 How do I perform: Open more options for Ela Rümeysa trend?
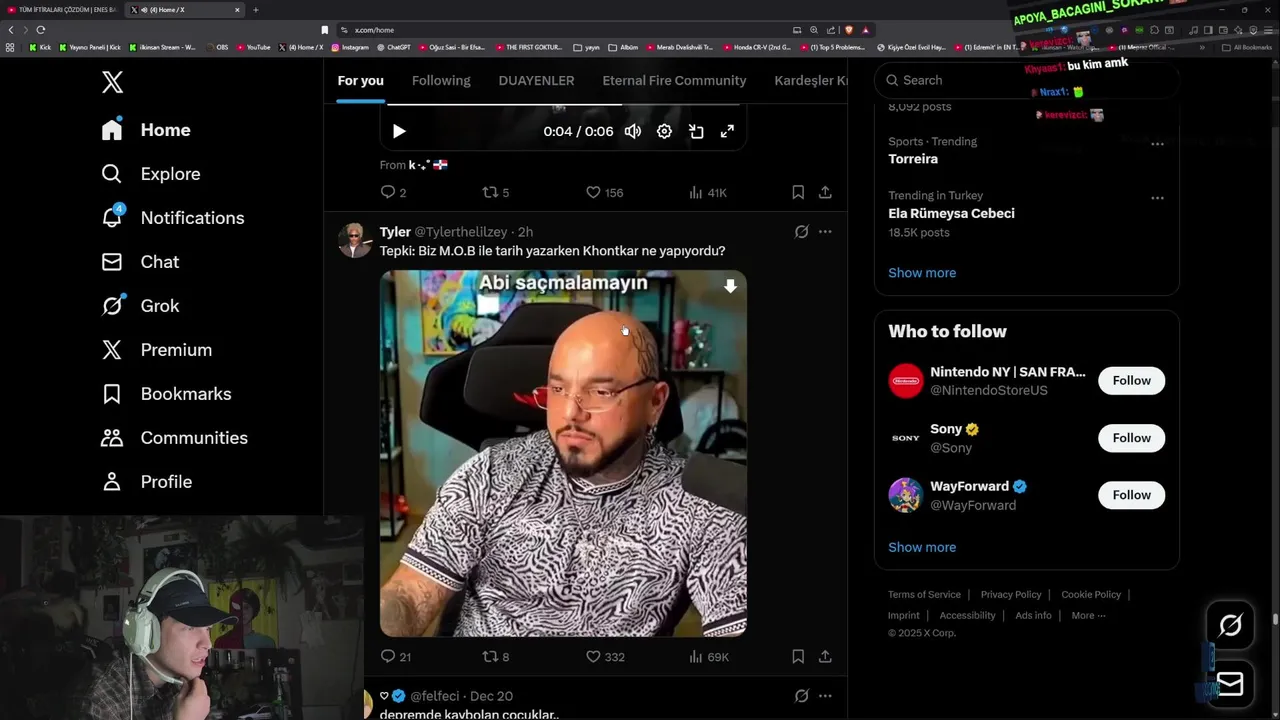pos(1157,198)
